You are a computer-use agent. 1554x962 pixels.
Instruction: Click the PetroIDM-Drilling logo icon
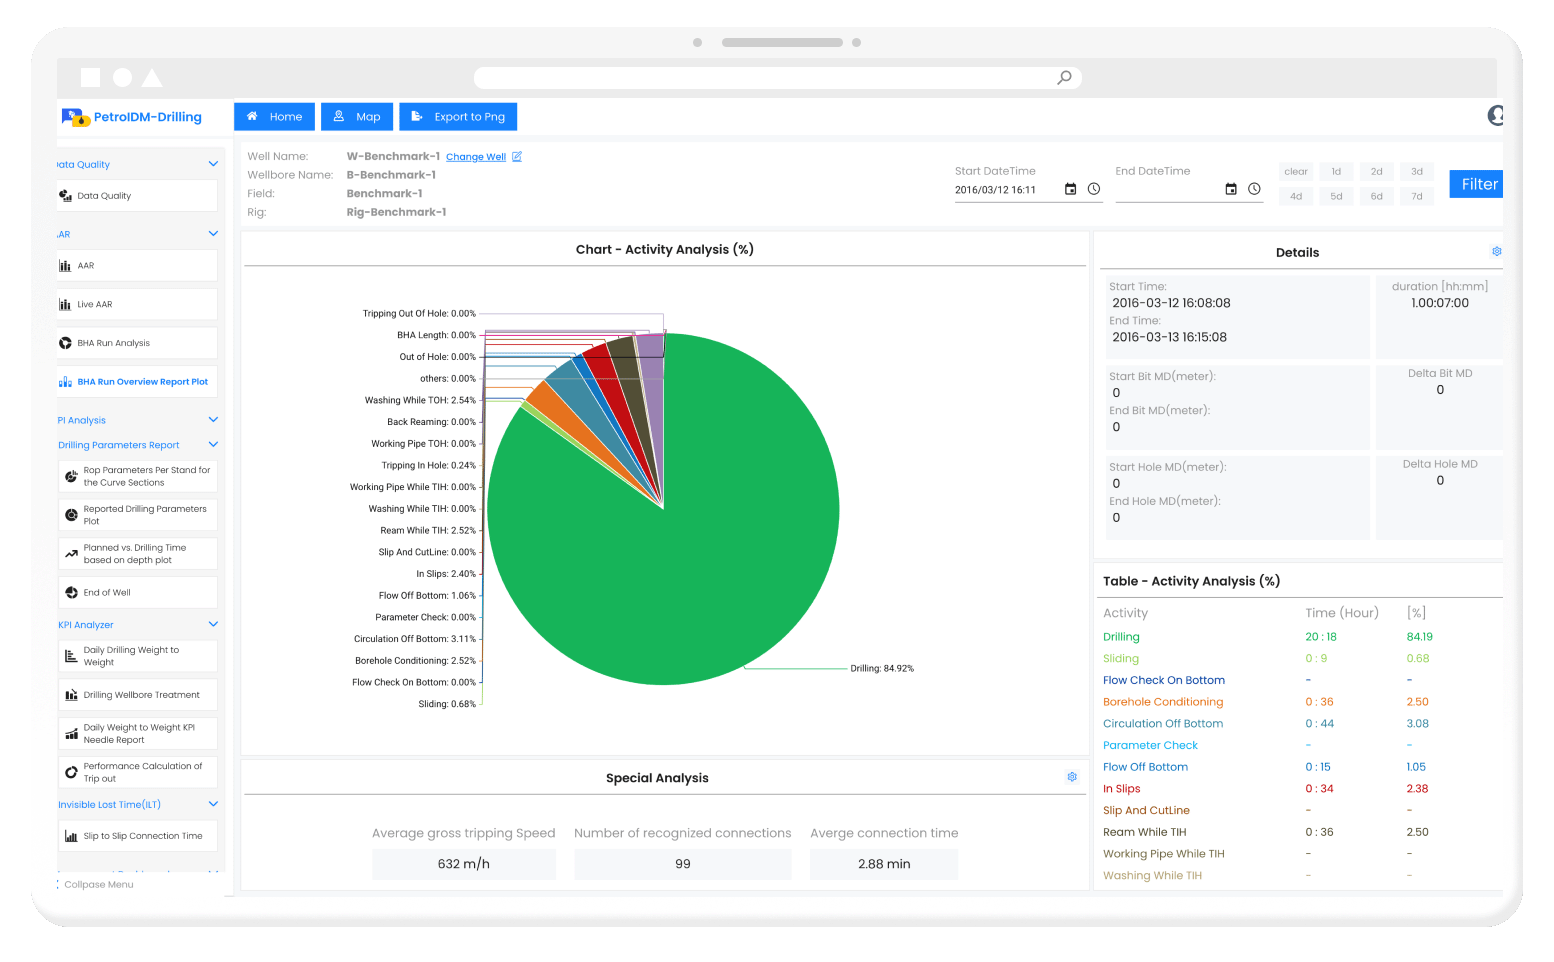coord(76,118)
